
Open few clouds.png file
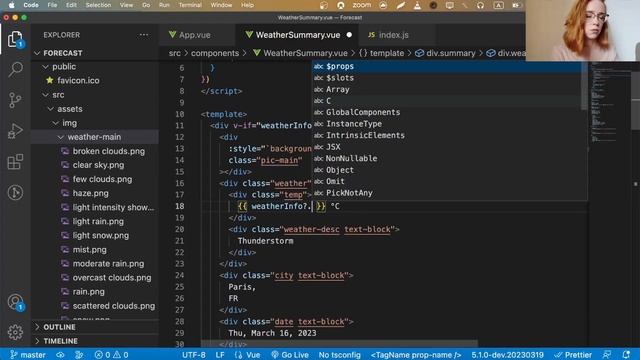point(95,179)
